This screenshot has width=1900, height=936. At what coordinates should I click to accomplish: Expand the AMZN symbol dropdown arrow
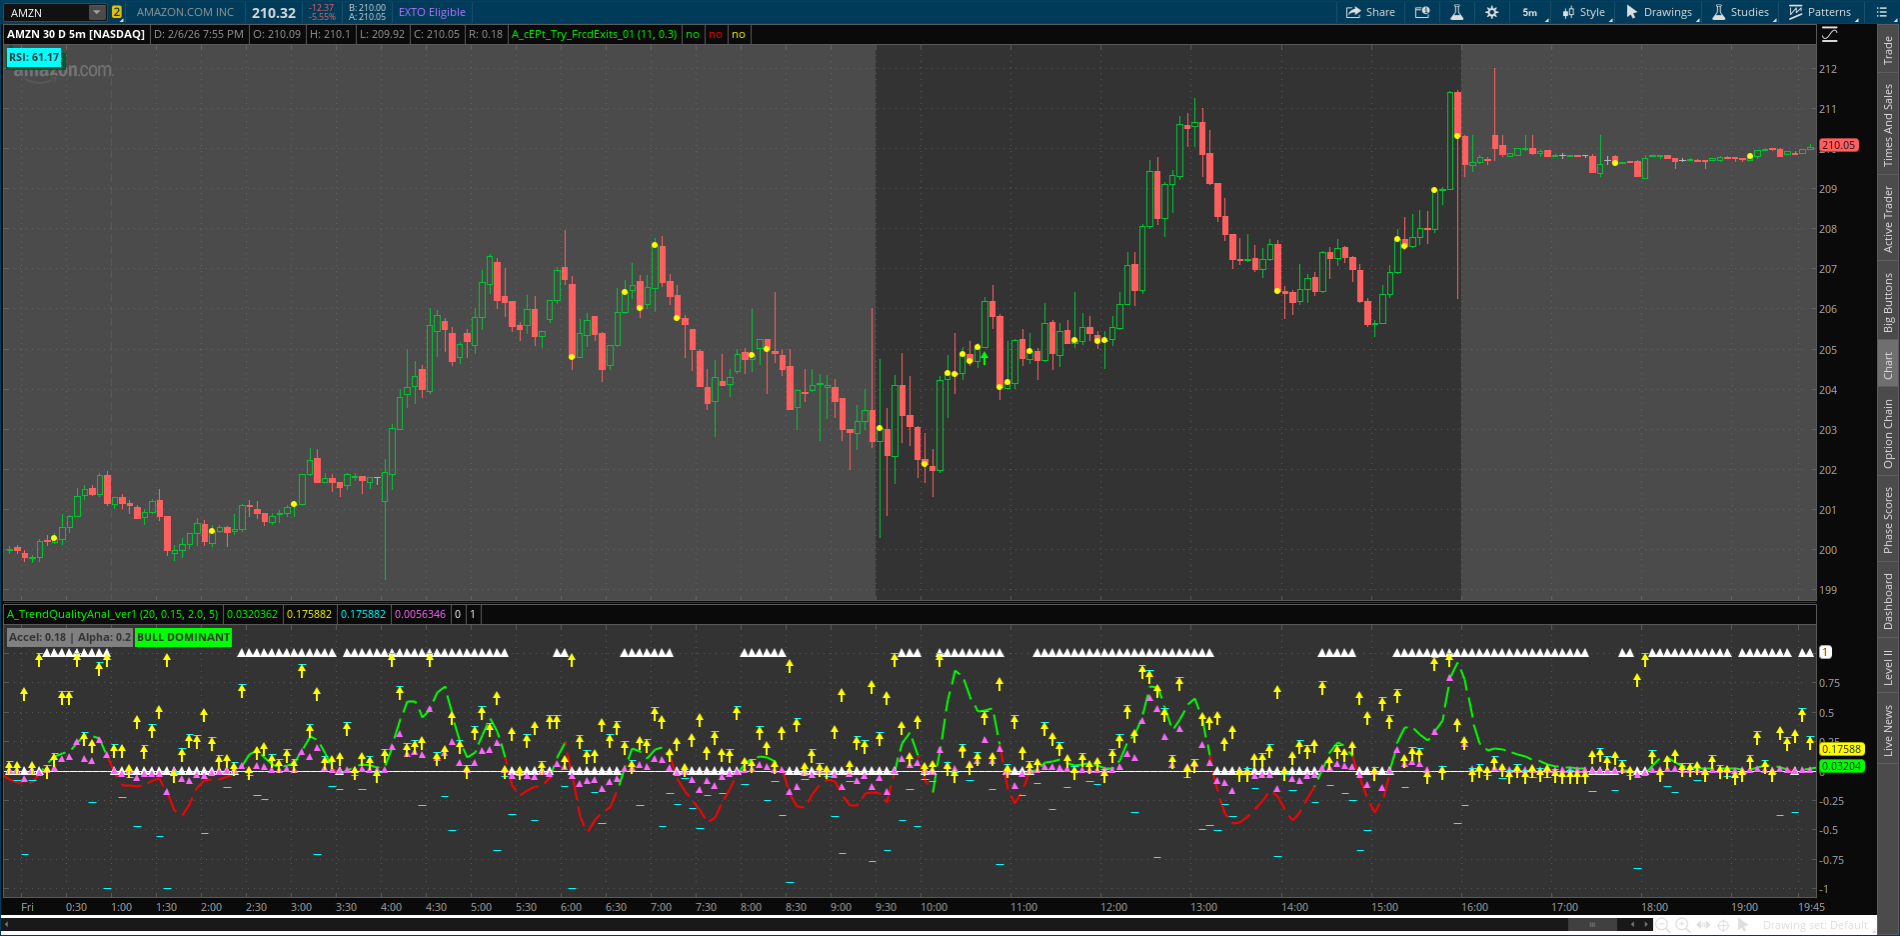coord(97,13)
